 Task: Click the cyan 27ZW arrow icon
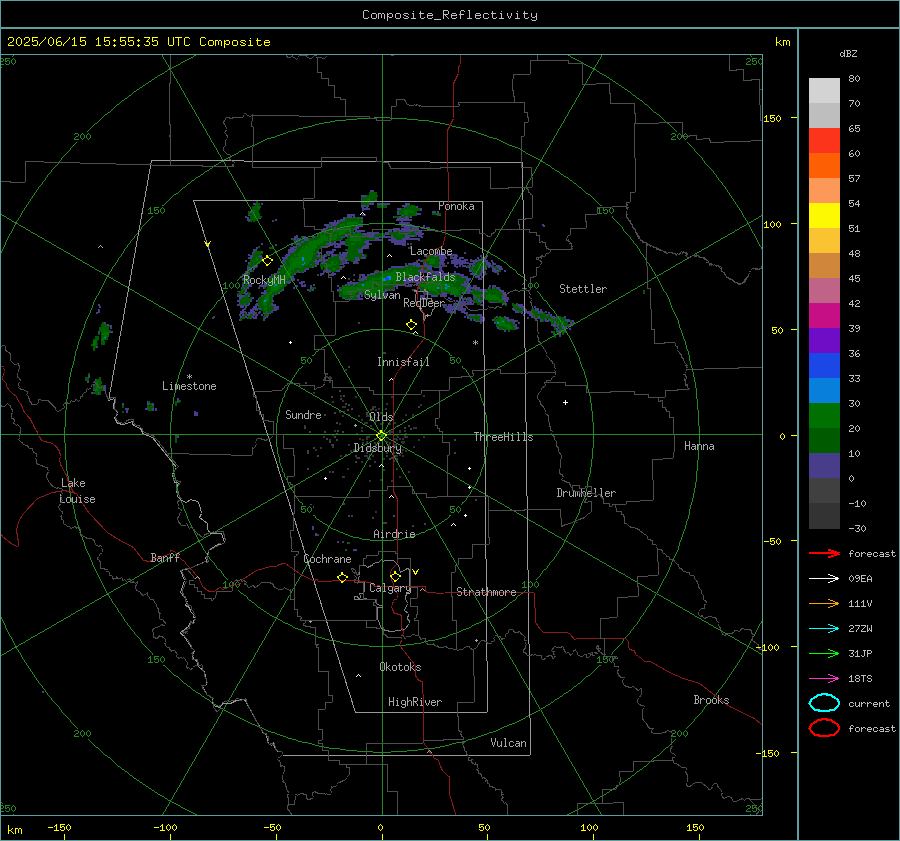tap(824, 629)
